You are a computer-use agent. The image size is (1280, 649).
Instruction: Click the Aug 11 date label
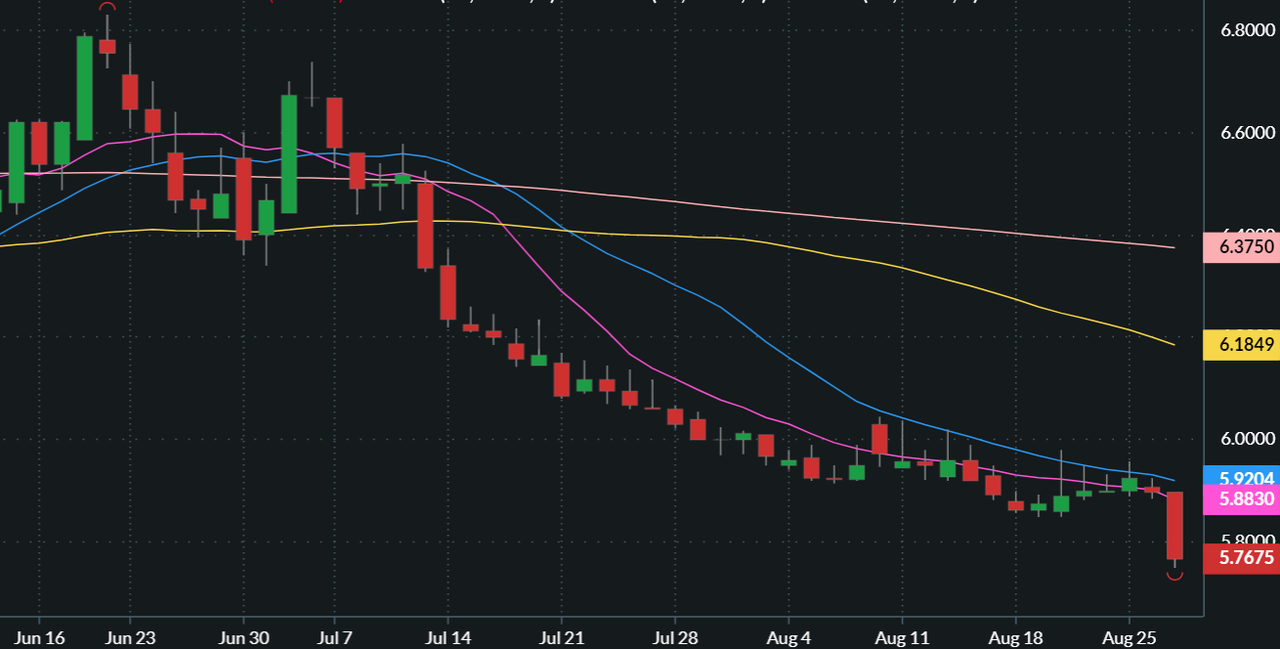pos(901,636)
